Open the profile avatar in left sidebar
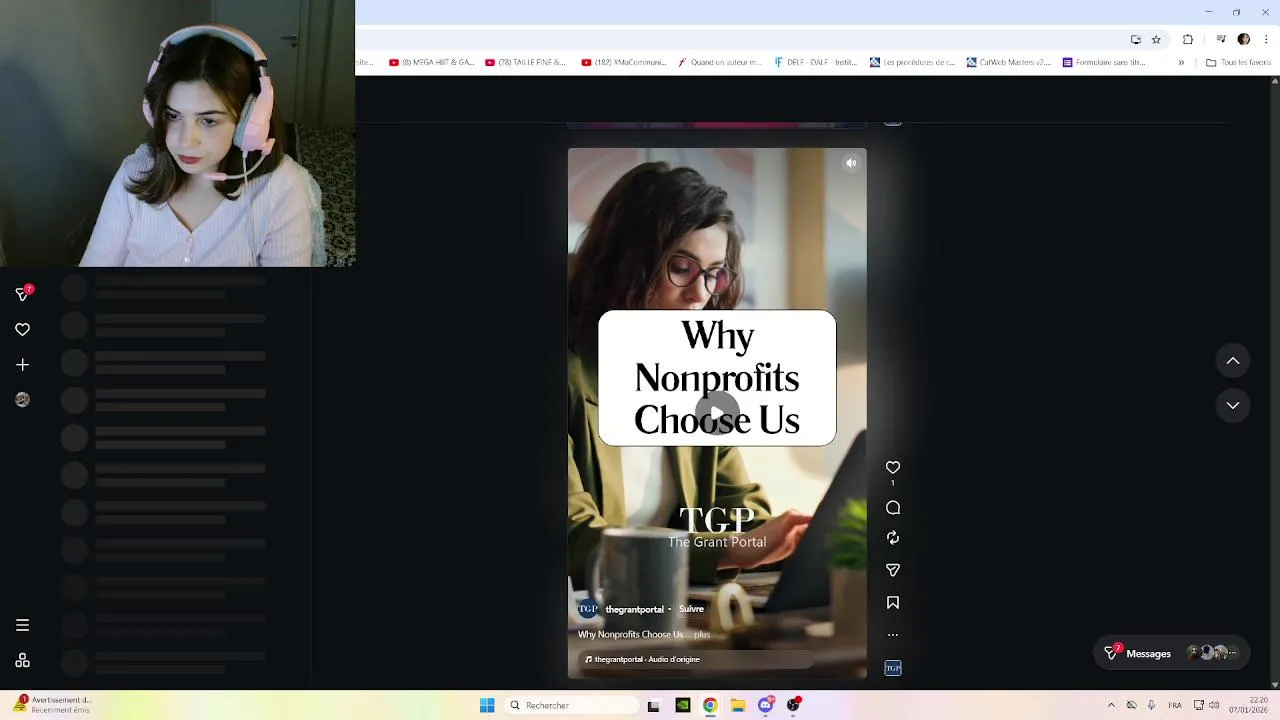The height and width of the screenshot is (720, 1280). click(22, 399)
